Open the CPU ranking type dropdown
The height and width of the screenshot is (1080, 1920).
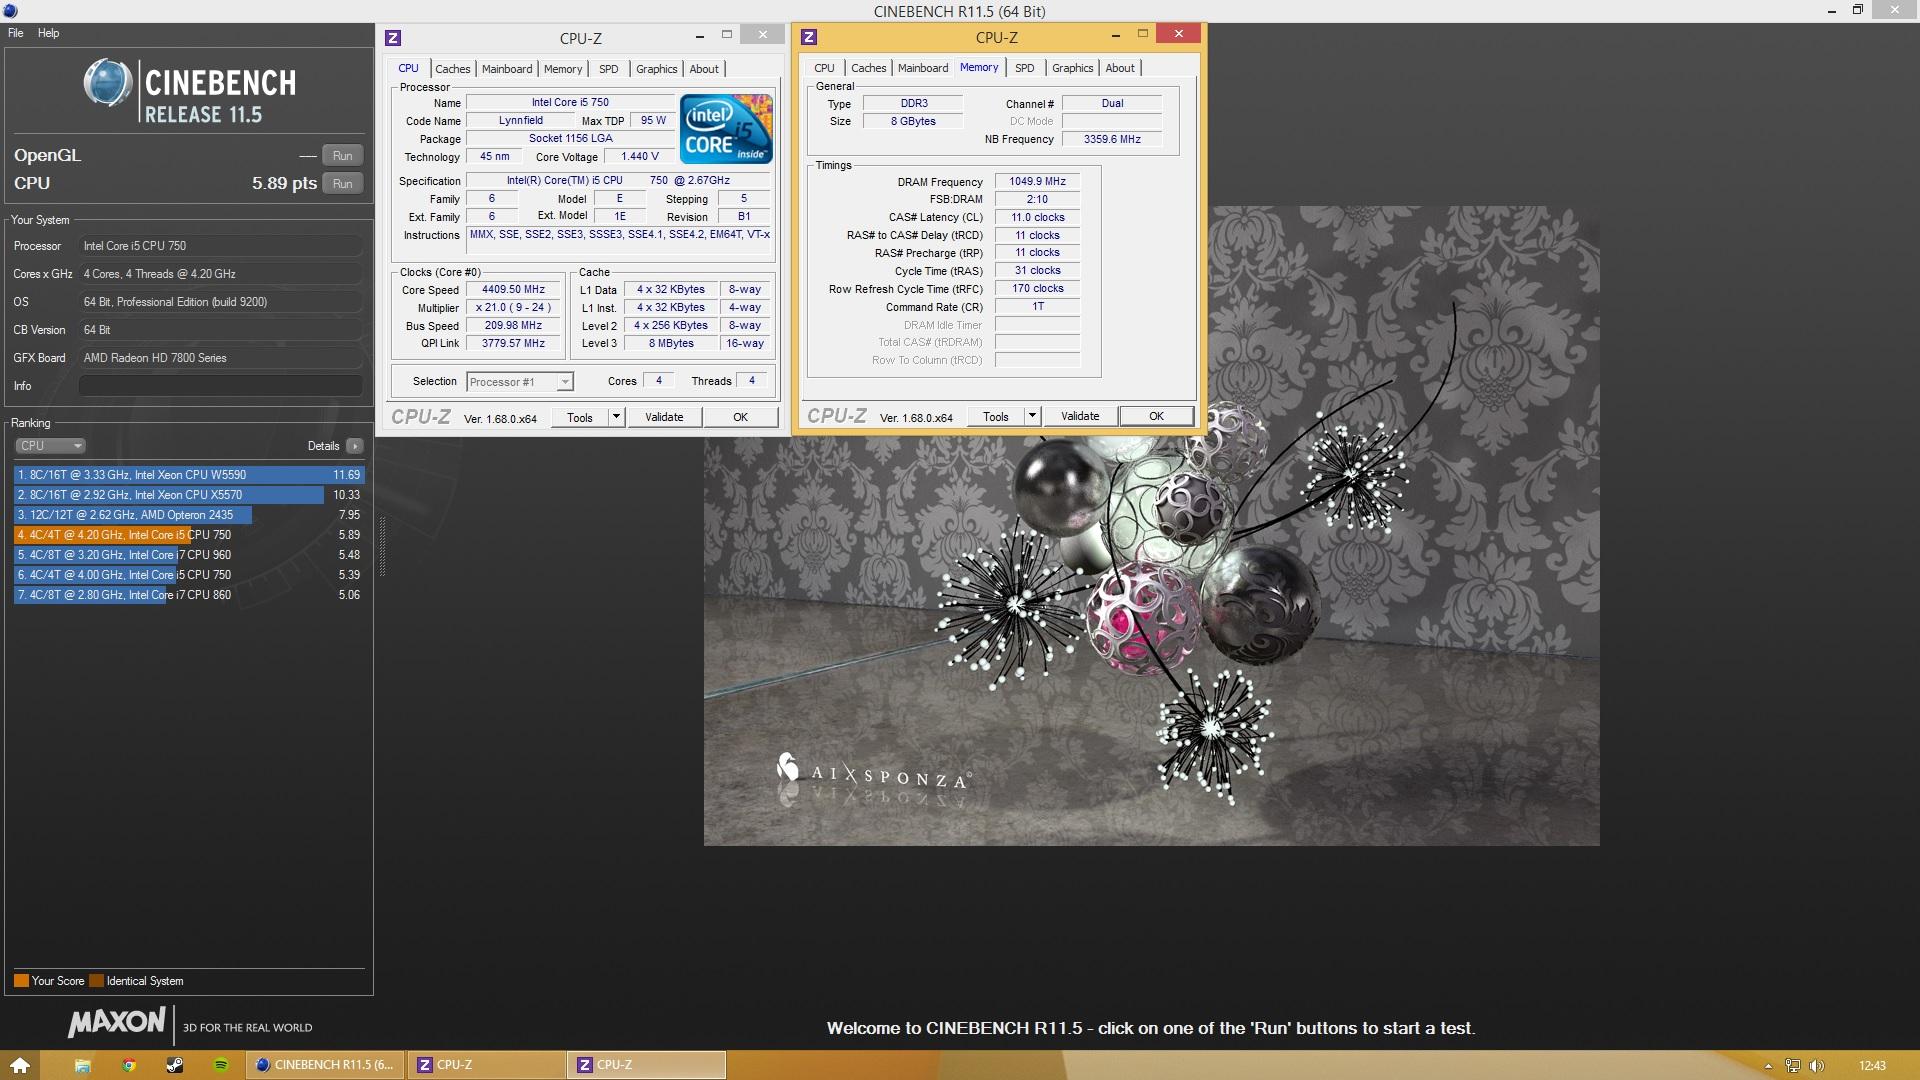[50, 446]
